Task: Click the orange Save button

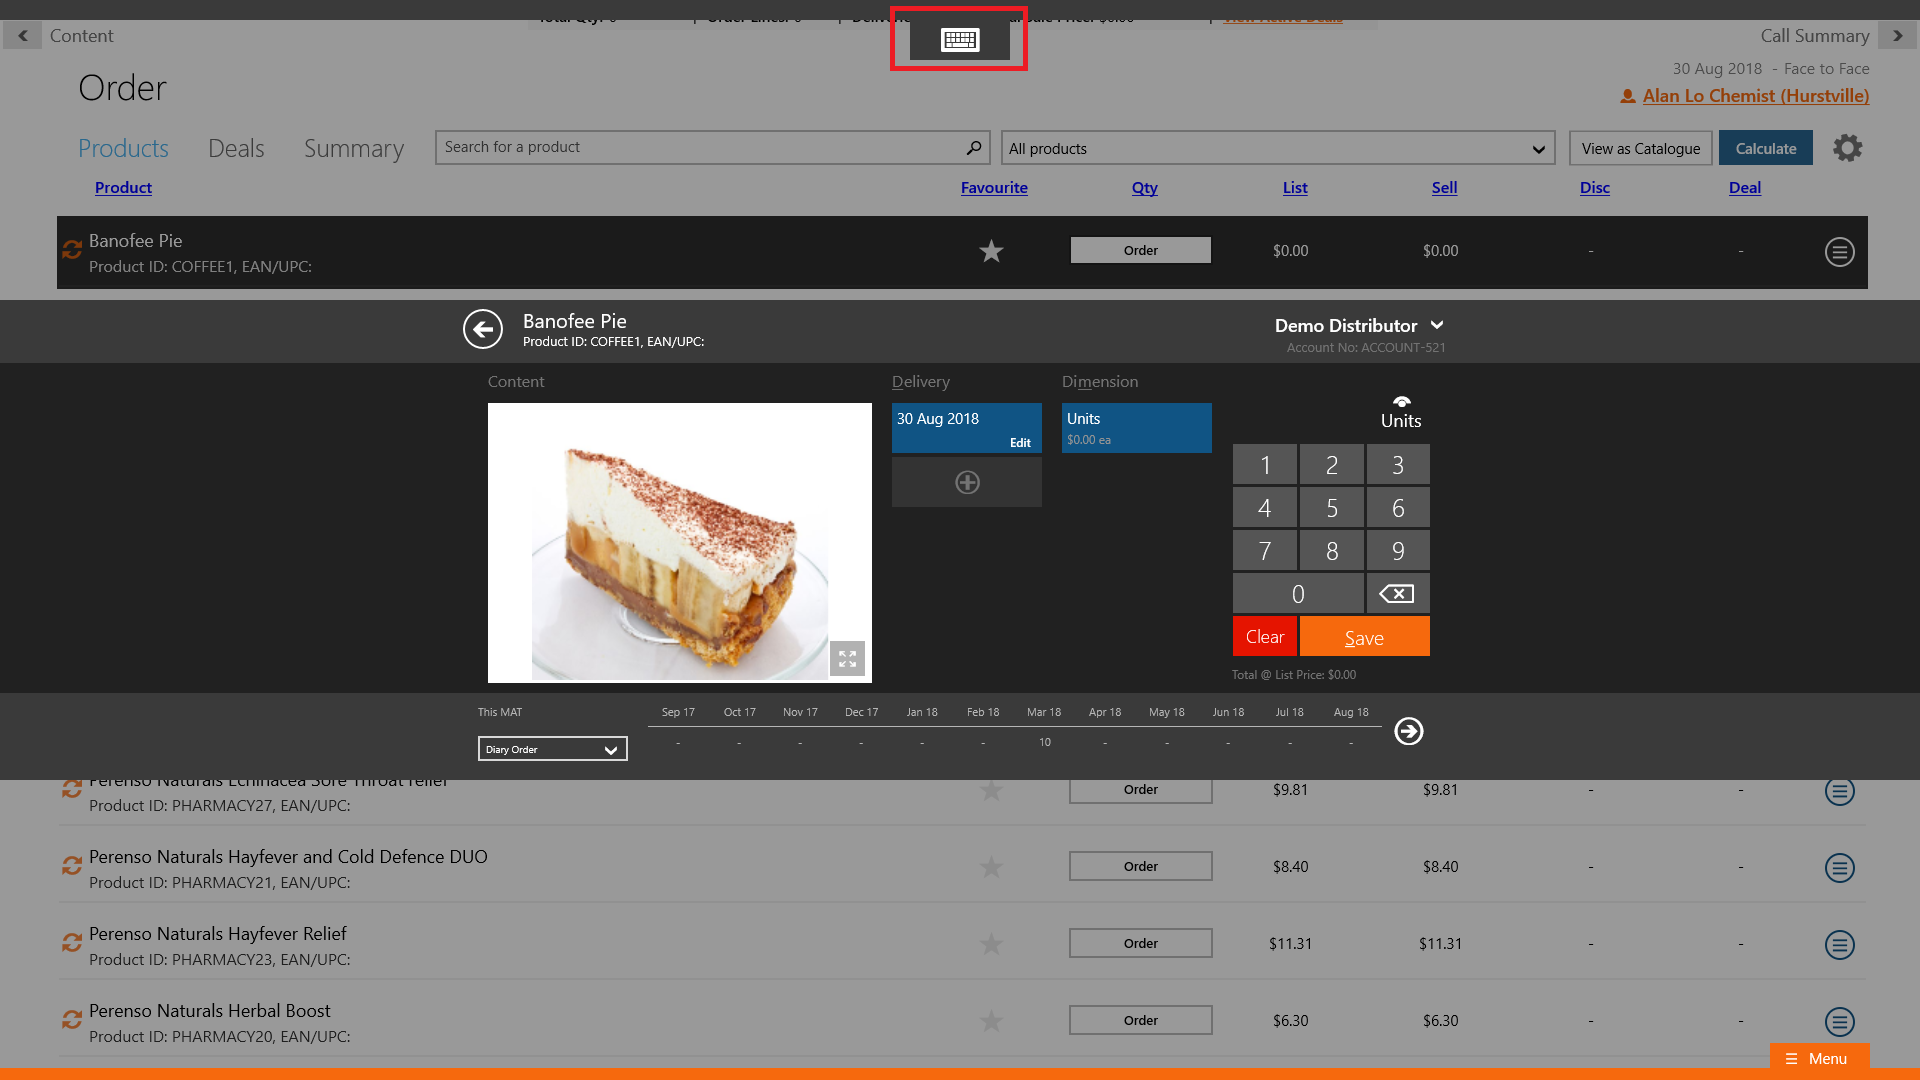Action: tap(1364, 637)
